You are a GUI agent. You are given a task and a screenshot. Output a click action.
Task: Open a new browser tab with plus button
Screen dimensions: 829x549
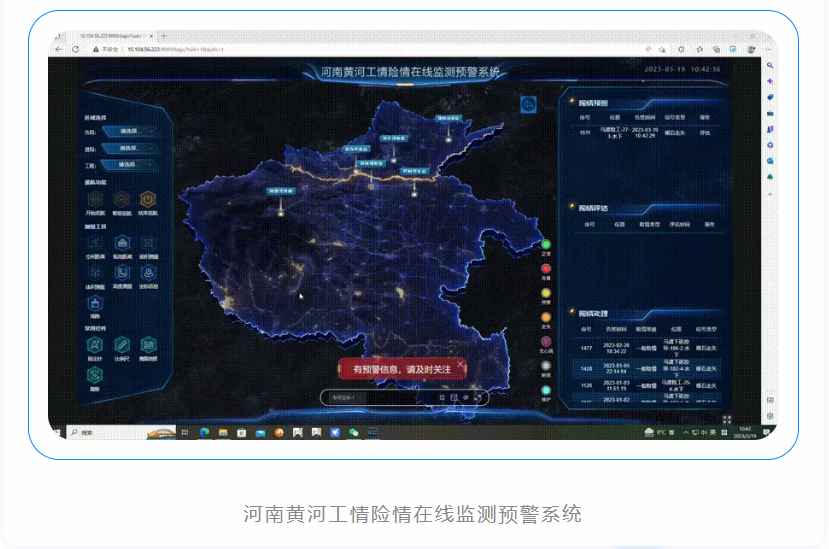point(164,36)
